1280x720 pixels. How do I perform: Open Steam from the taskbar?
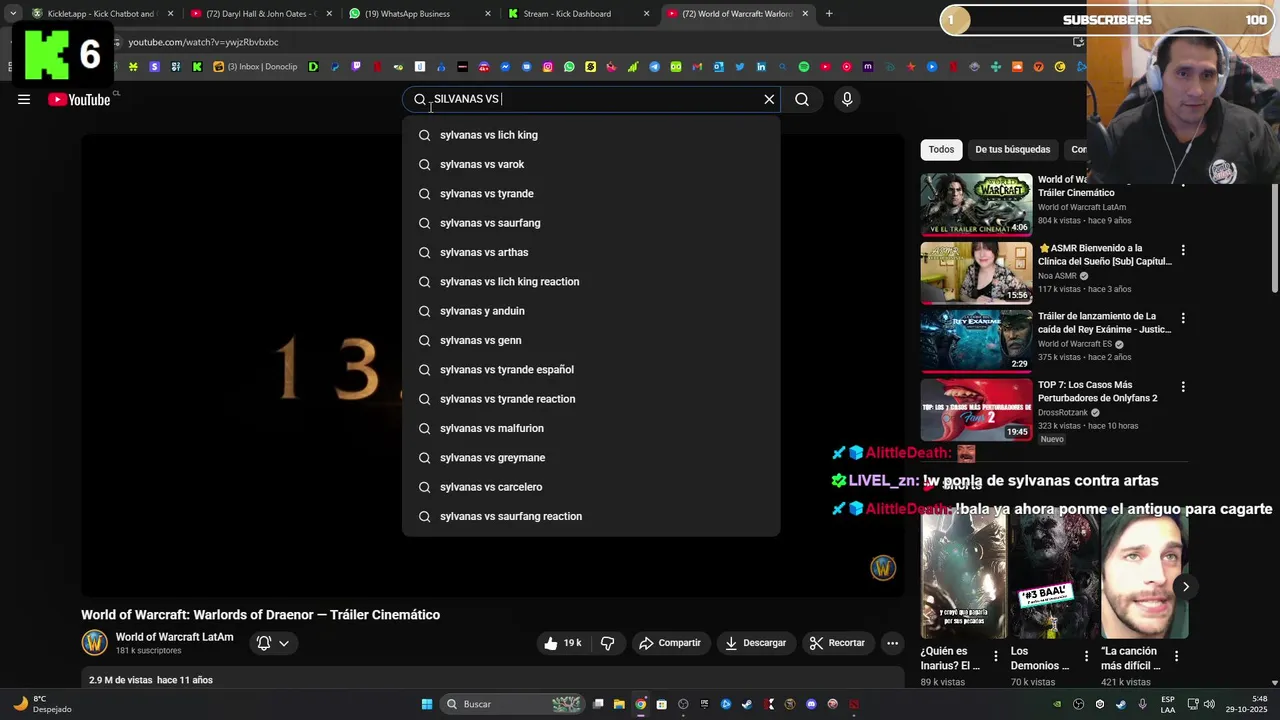tap(747, 704)
